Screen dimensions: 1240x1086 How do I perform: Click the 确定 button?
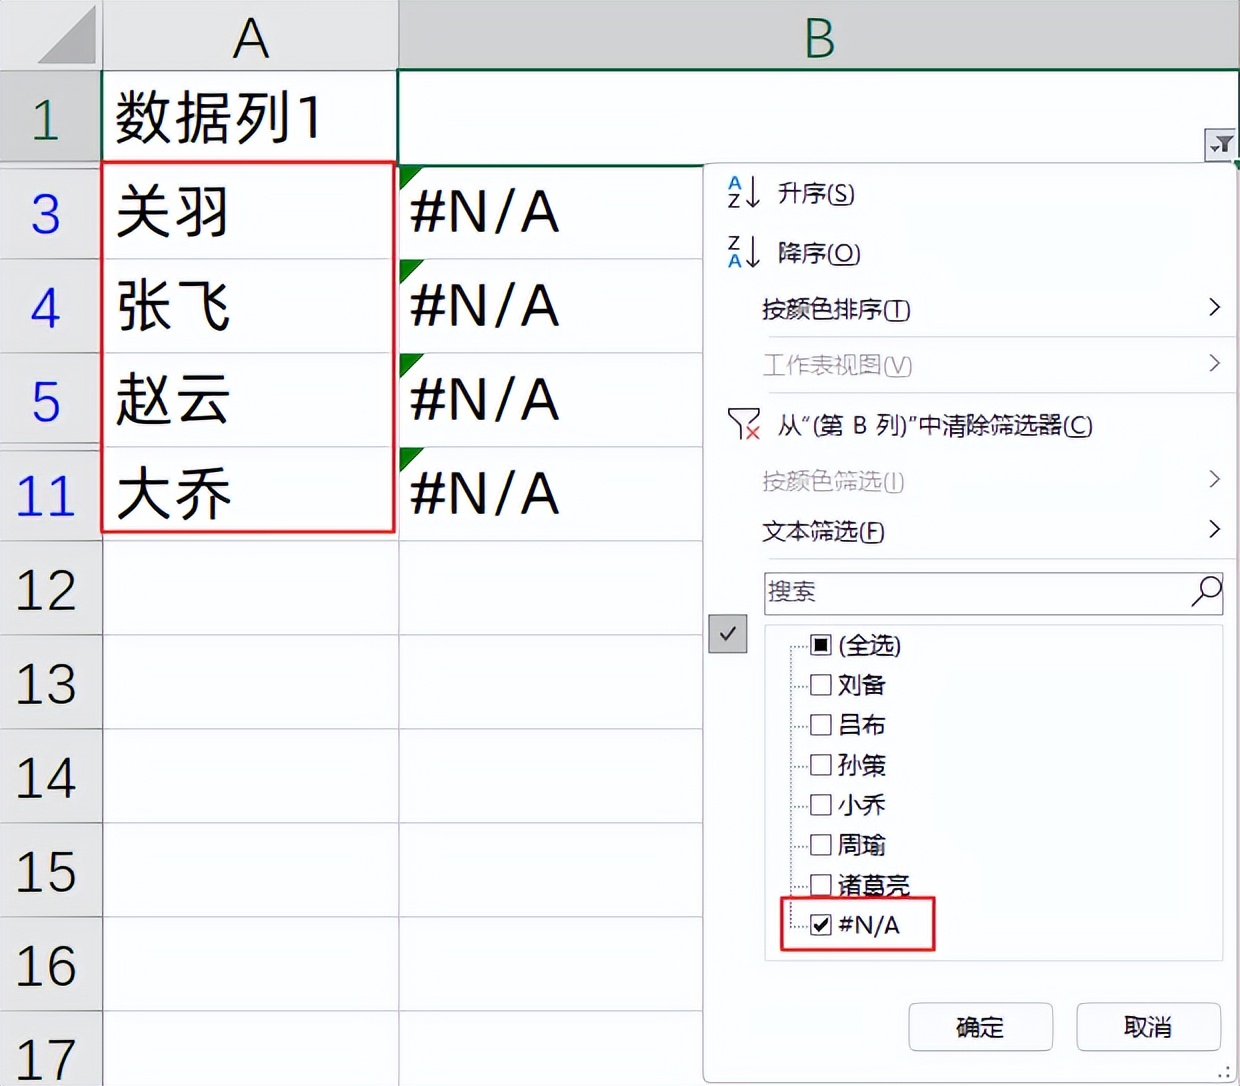click(x=980, y=1027)
